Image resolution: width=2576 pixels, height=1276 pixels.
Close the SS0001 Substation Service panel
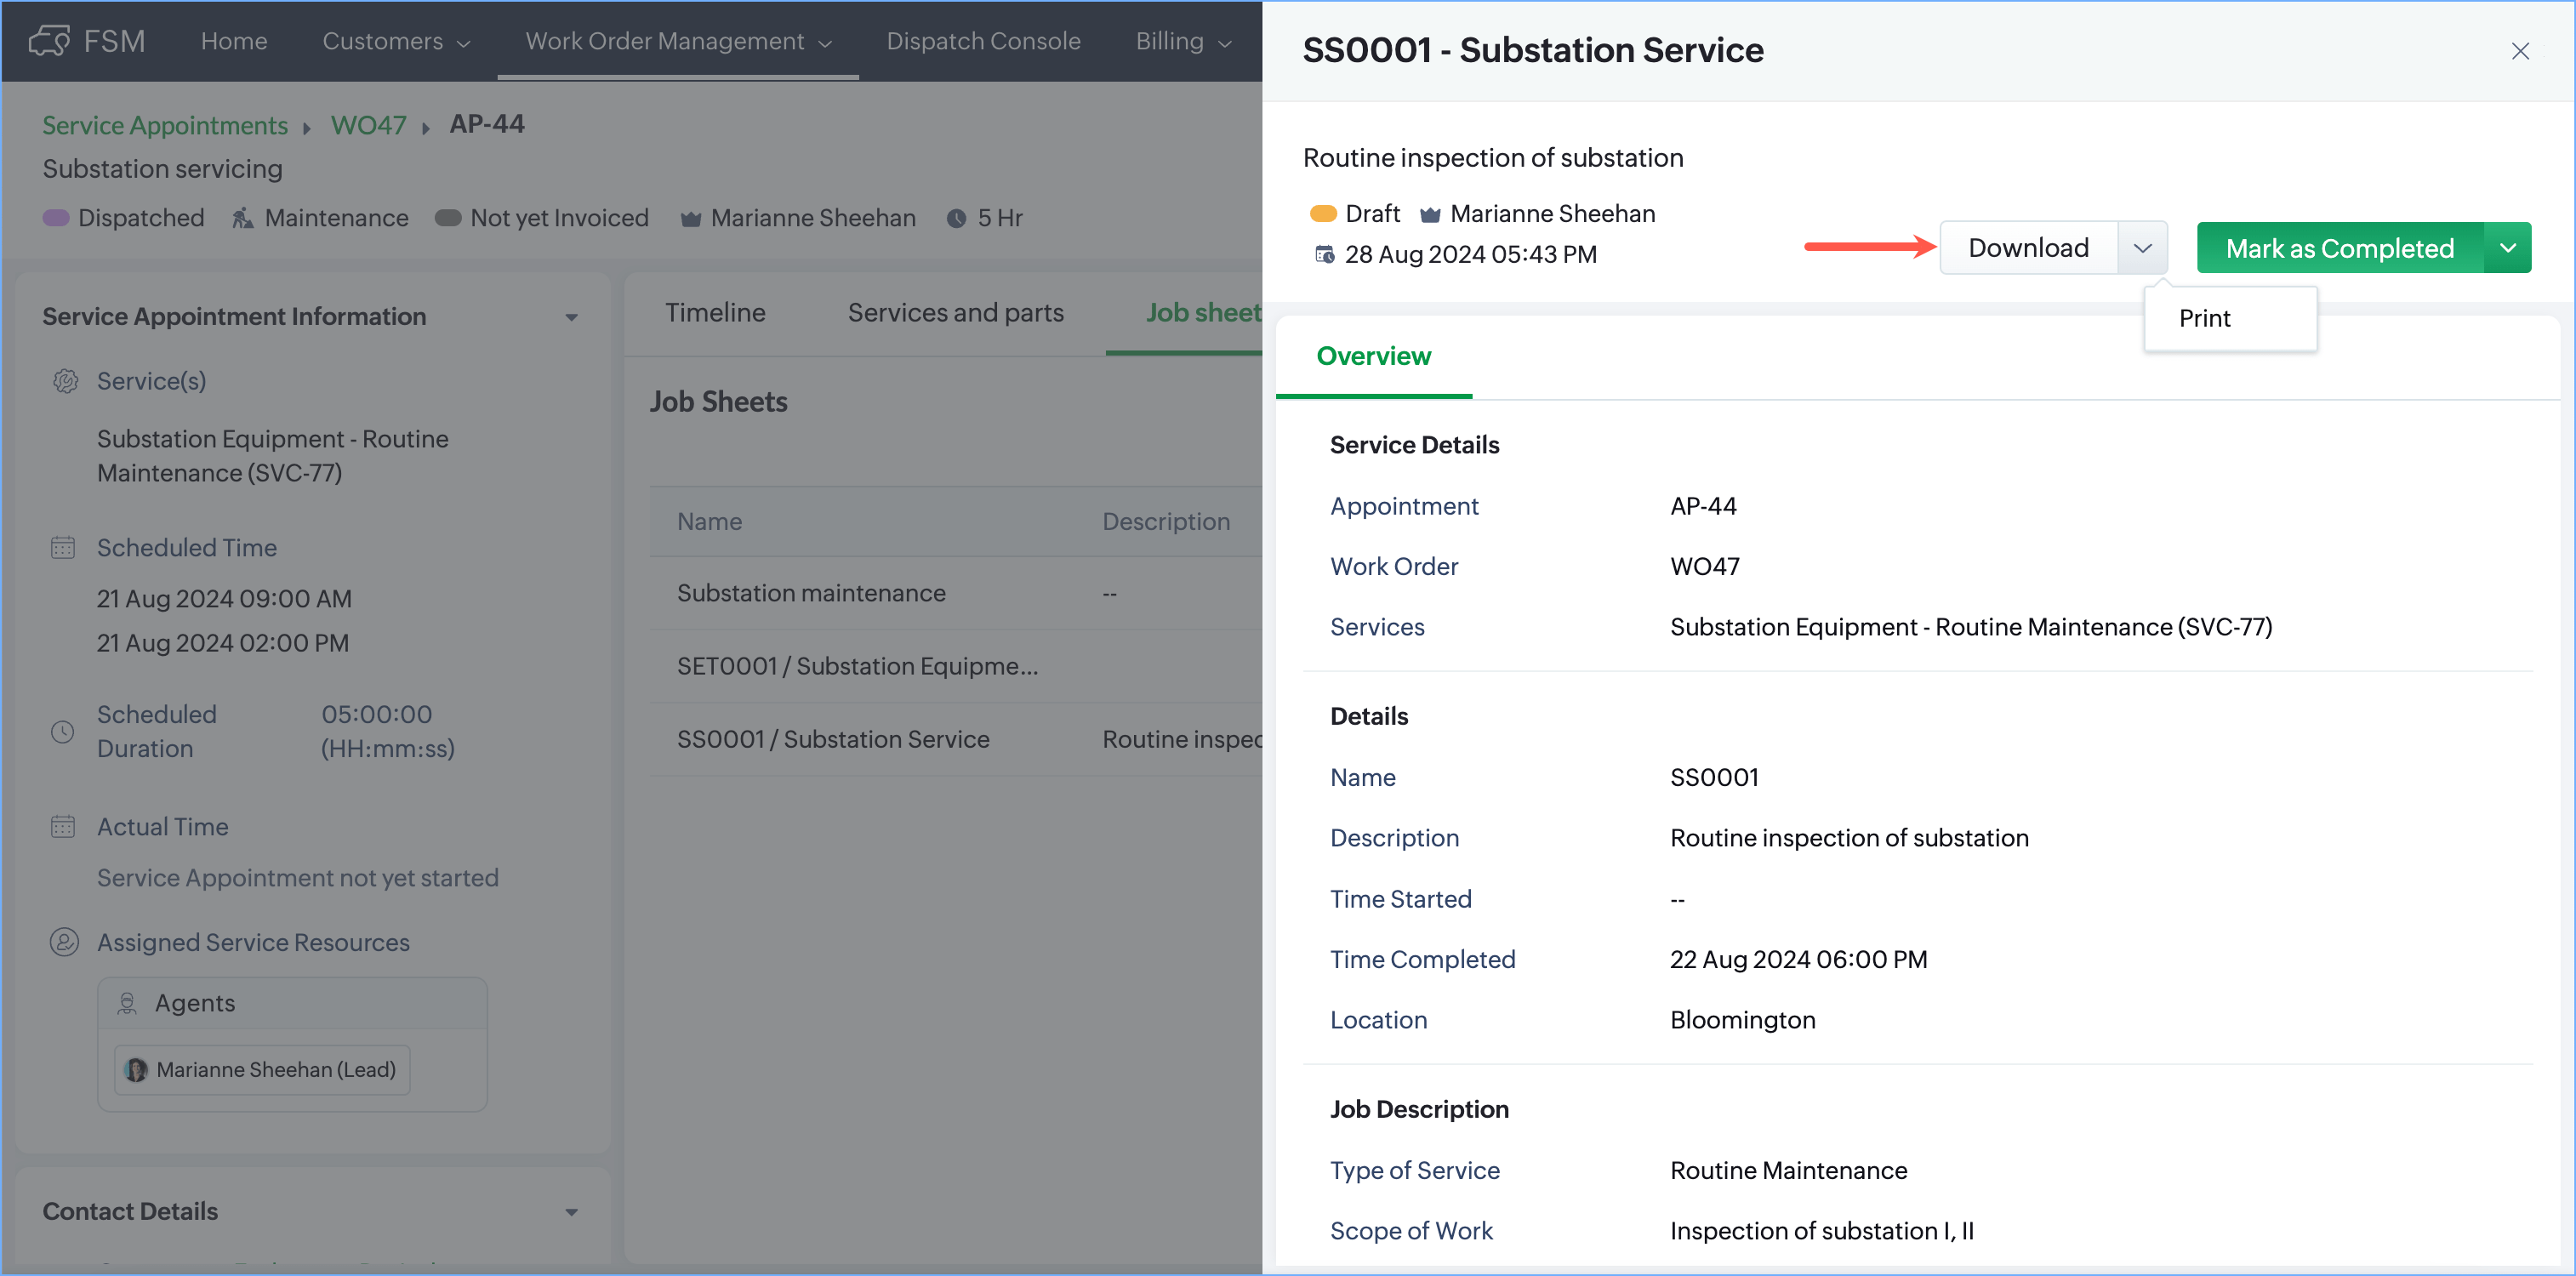(2519, 51)
